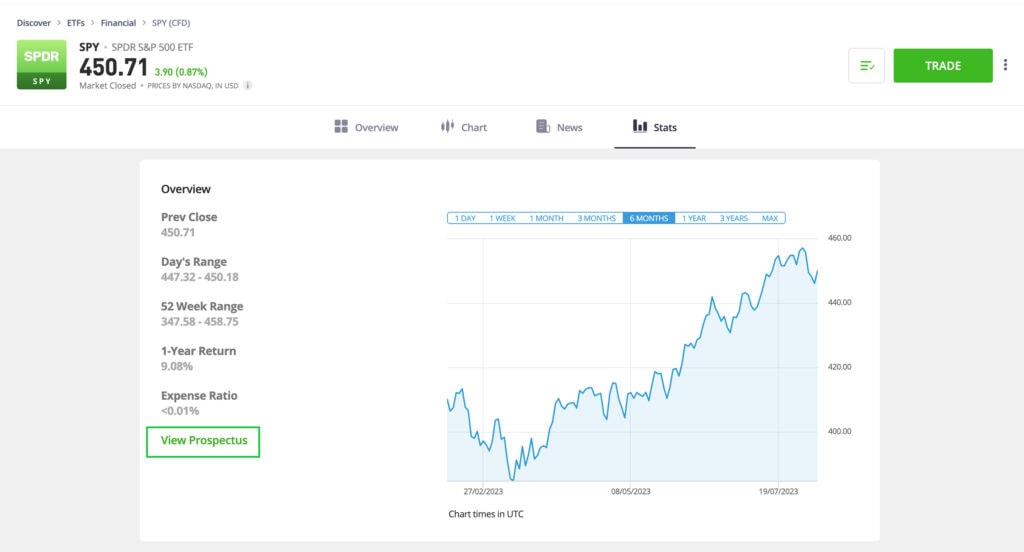Switch to the Chart tab
Screen dimensions: 1024x552
[x=464, y=127]
